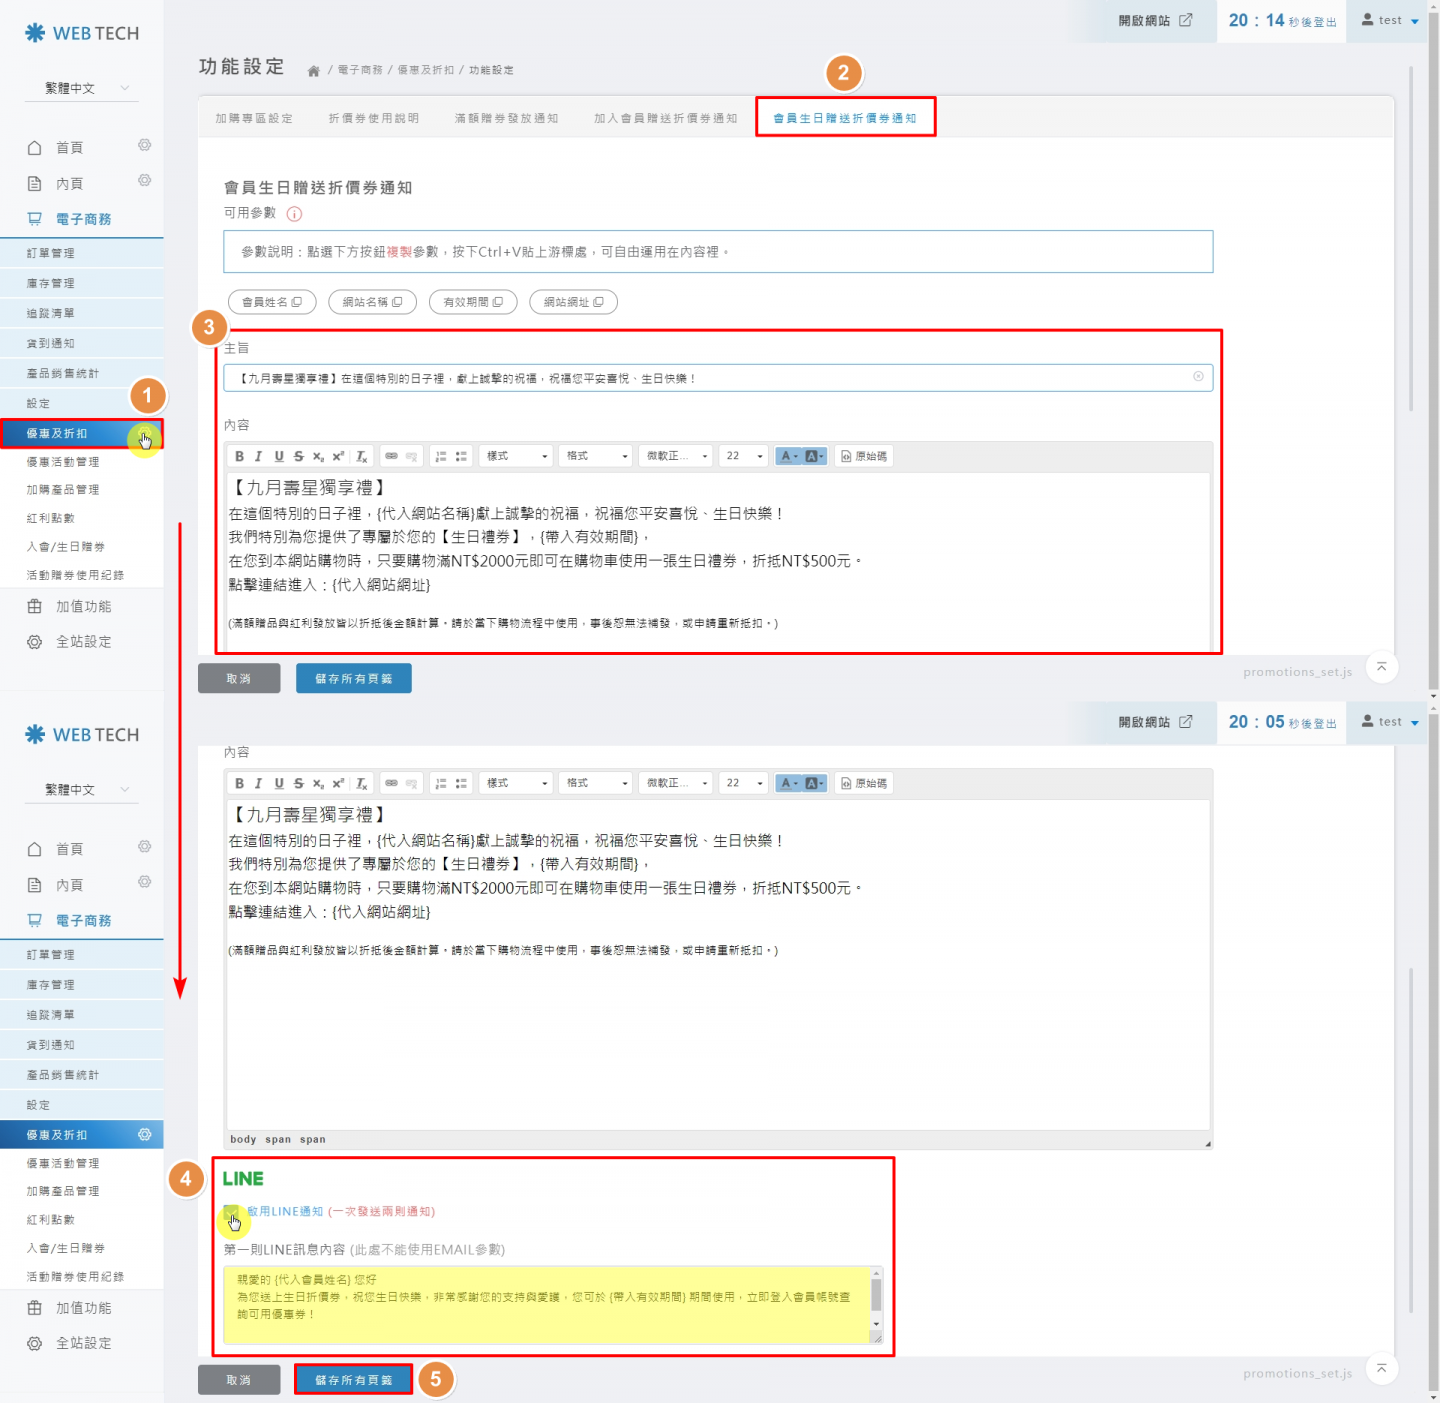
Task: Insert numbered list in editor below 主旨
Action: [441, 456]
